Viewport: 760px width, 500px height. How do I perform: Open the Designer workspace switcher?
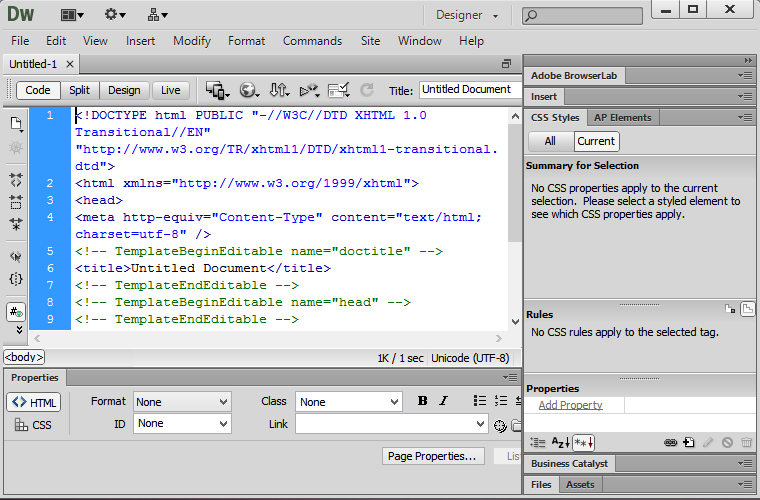(x=467, y=16)
